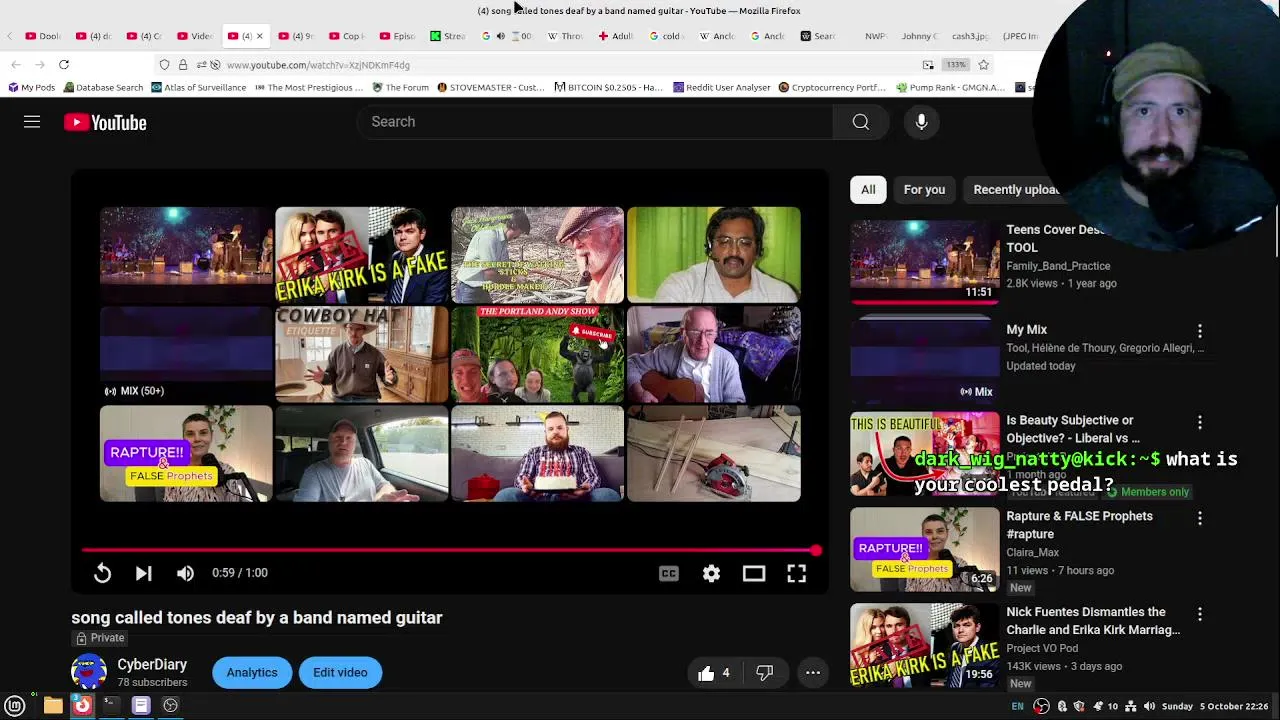Open the tracking protection shield icon
This screenshot has width=1280, height=720.
tap(164, 65)
